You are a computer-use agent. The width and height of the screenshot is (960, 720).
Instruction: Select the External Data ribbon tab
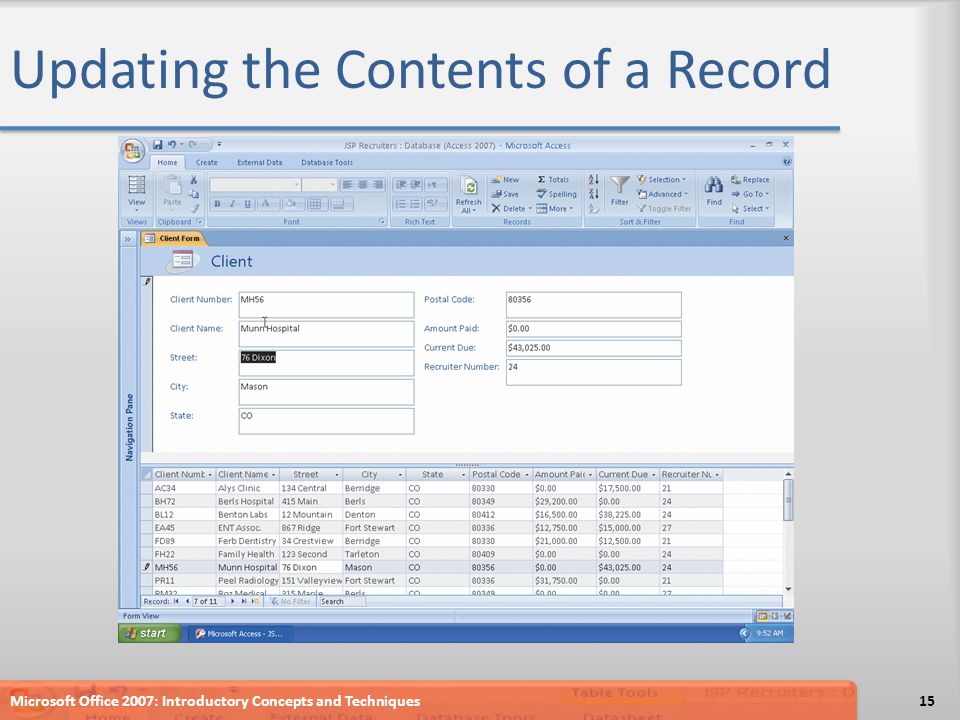[x=260, y=162]
